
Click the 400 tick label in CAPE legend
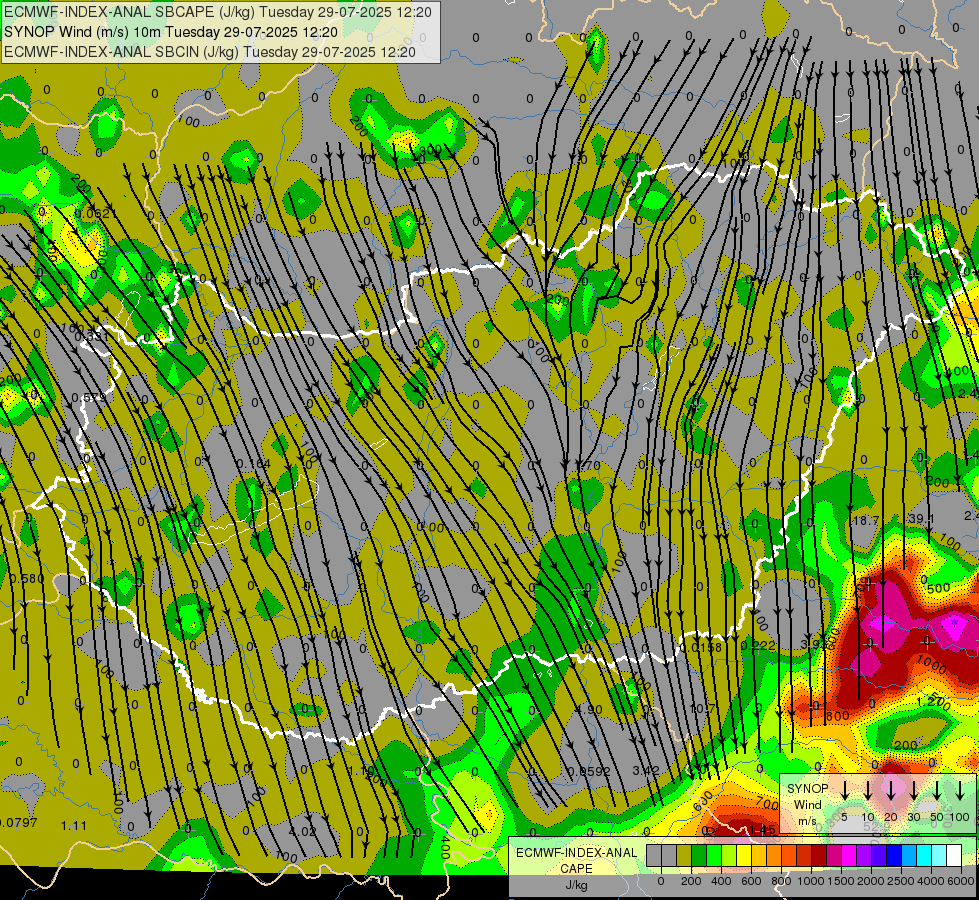point(721,881)
